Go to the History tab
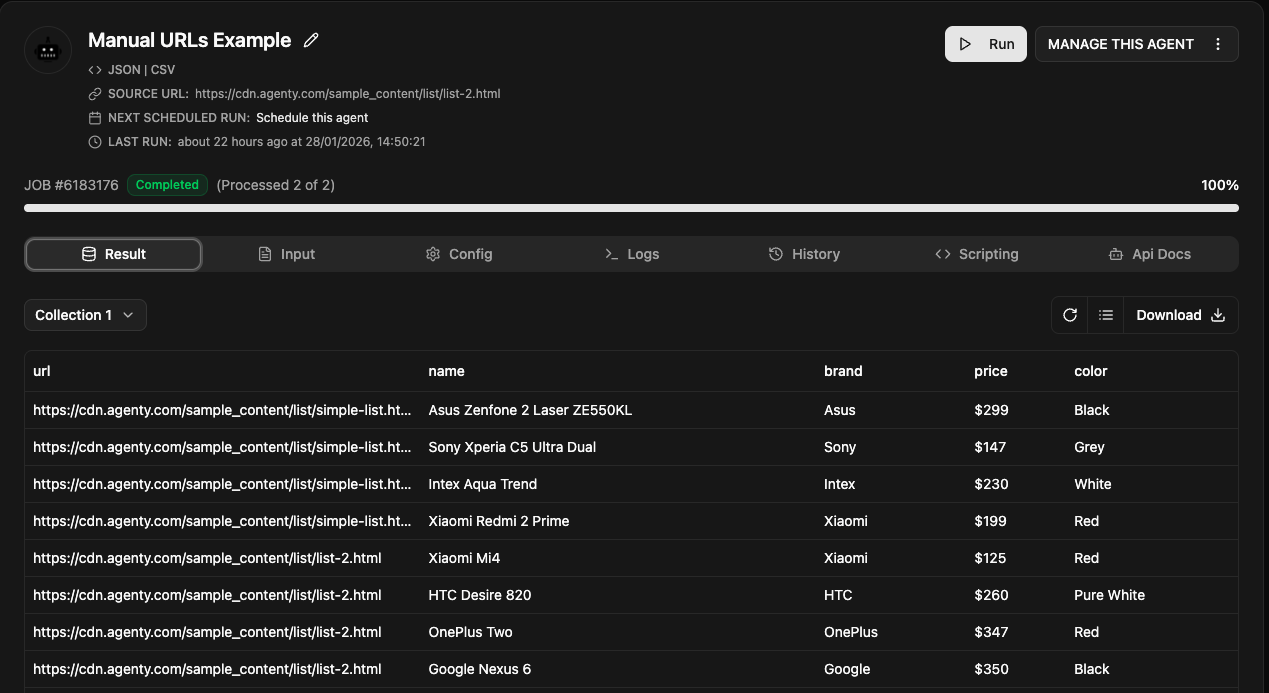1269x693 pixels. point(804,254)
